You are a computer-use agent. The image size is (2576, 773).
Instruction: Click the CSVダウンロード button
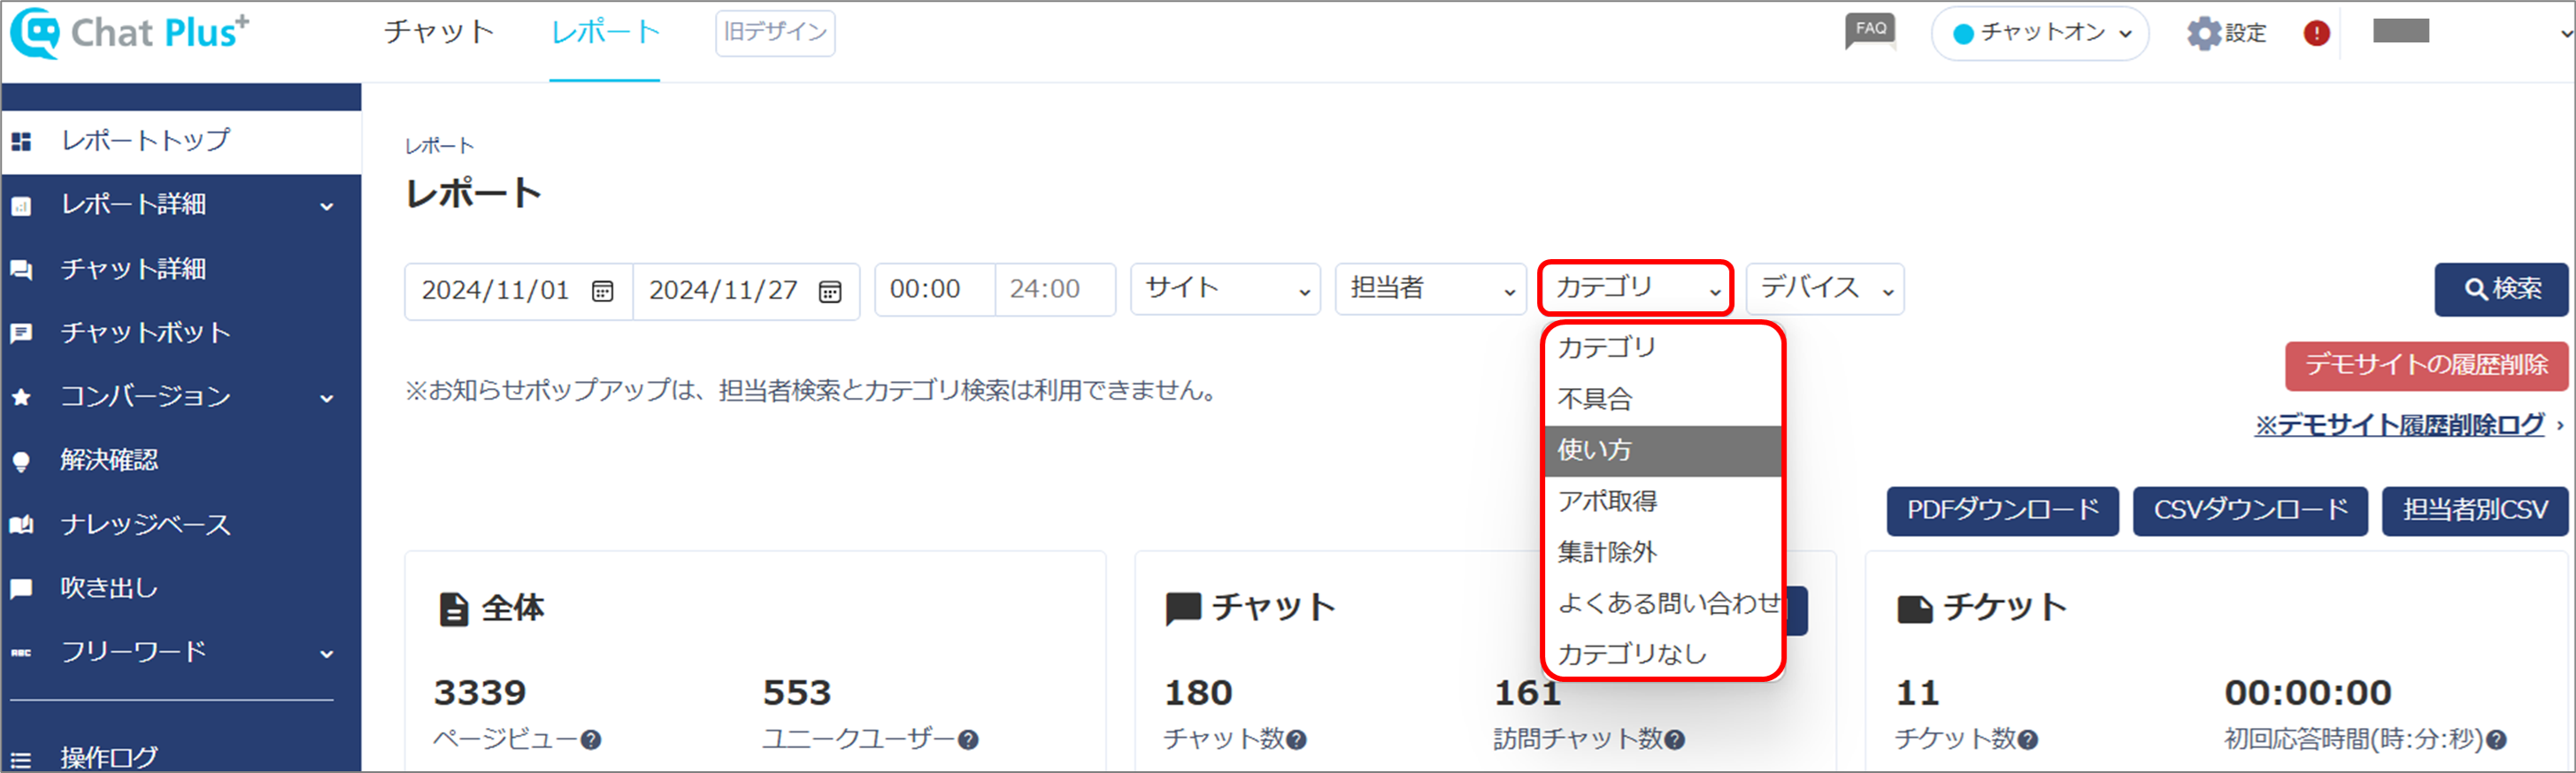[x=2250, y=511]
